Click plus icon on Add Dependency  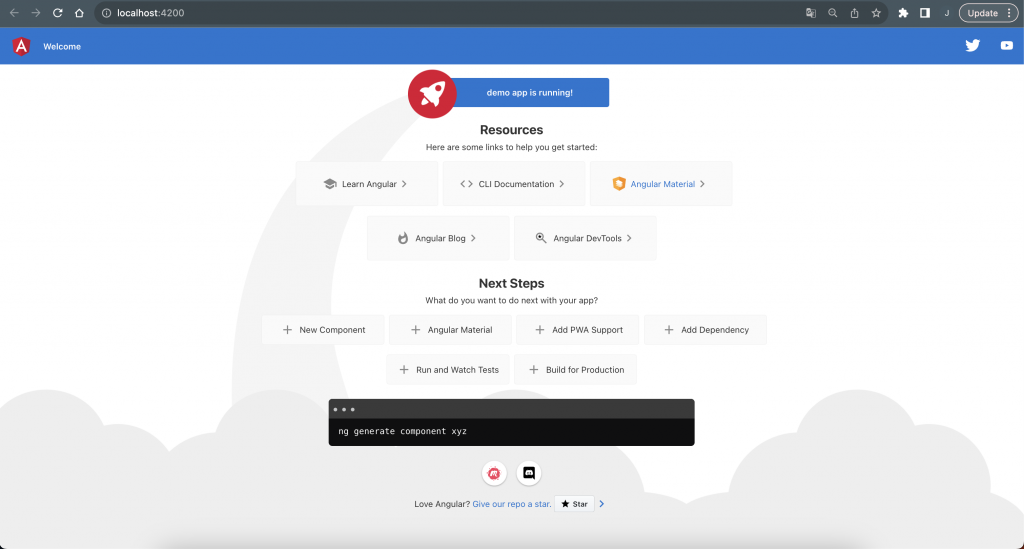(669, 330)
